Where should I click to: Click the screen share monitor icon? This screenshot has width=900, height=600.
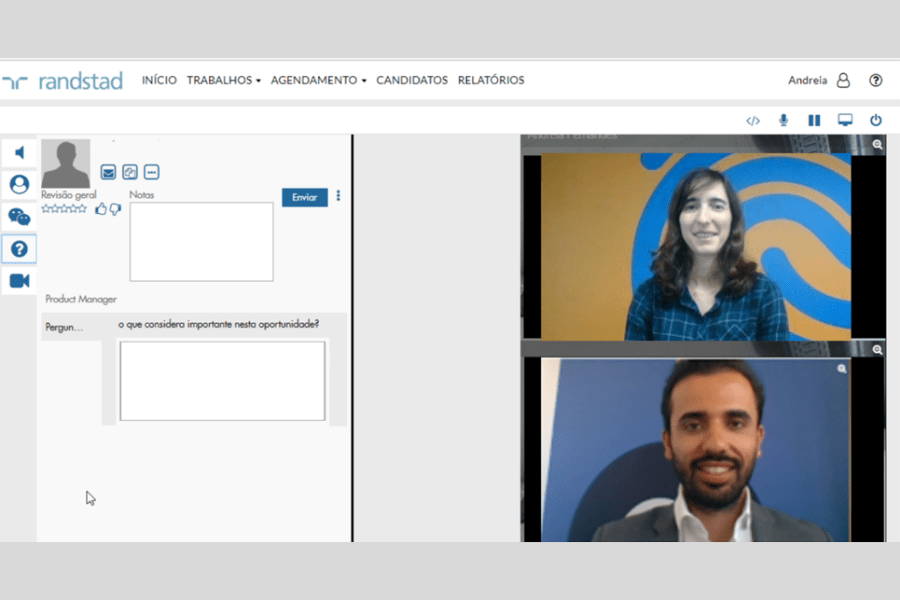pyautogui.click(x=845, y=120)
